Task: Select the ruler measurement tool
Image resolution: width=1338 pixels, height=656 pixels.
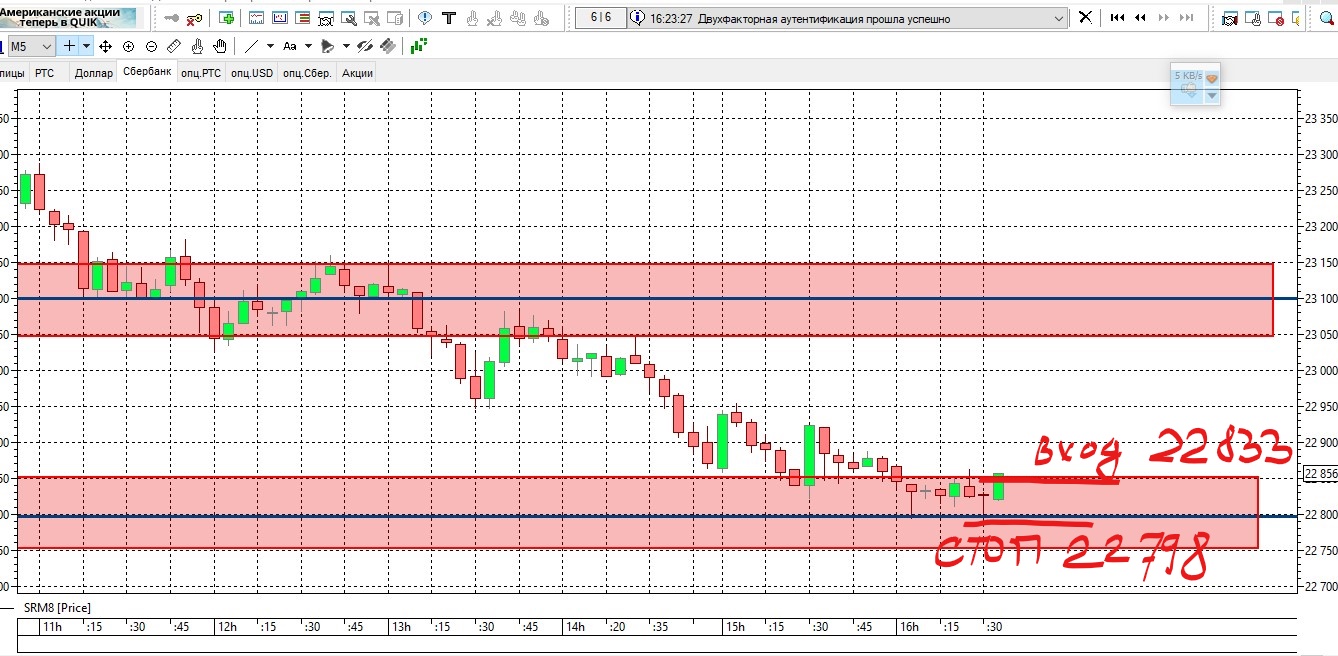Action: tap(174, 46)
